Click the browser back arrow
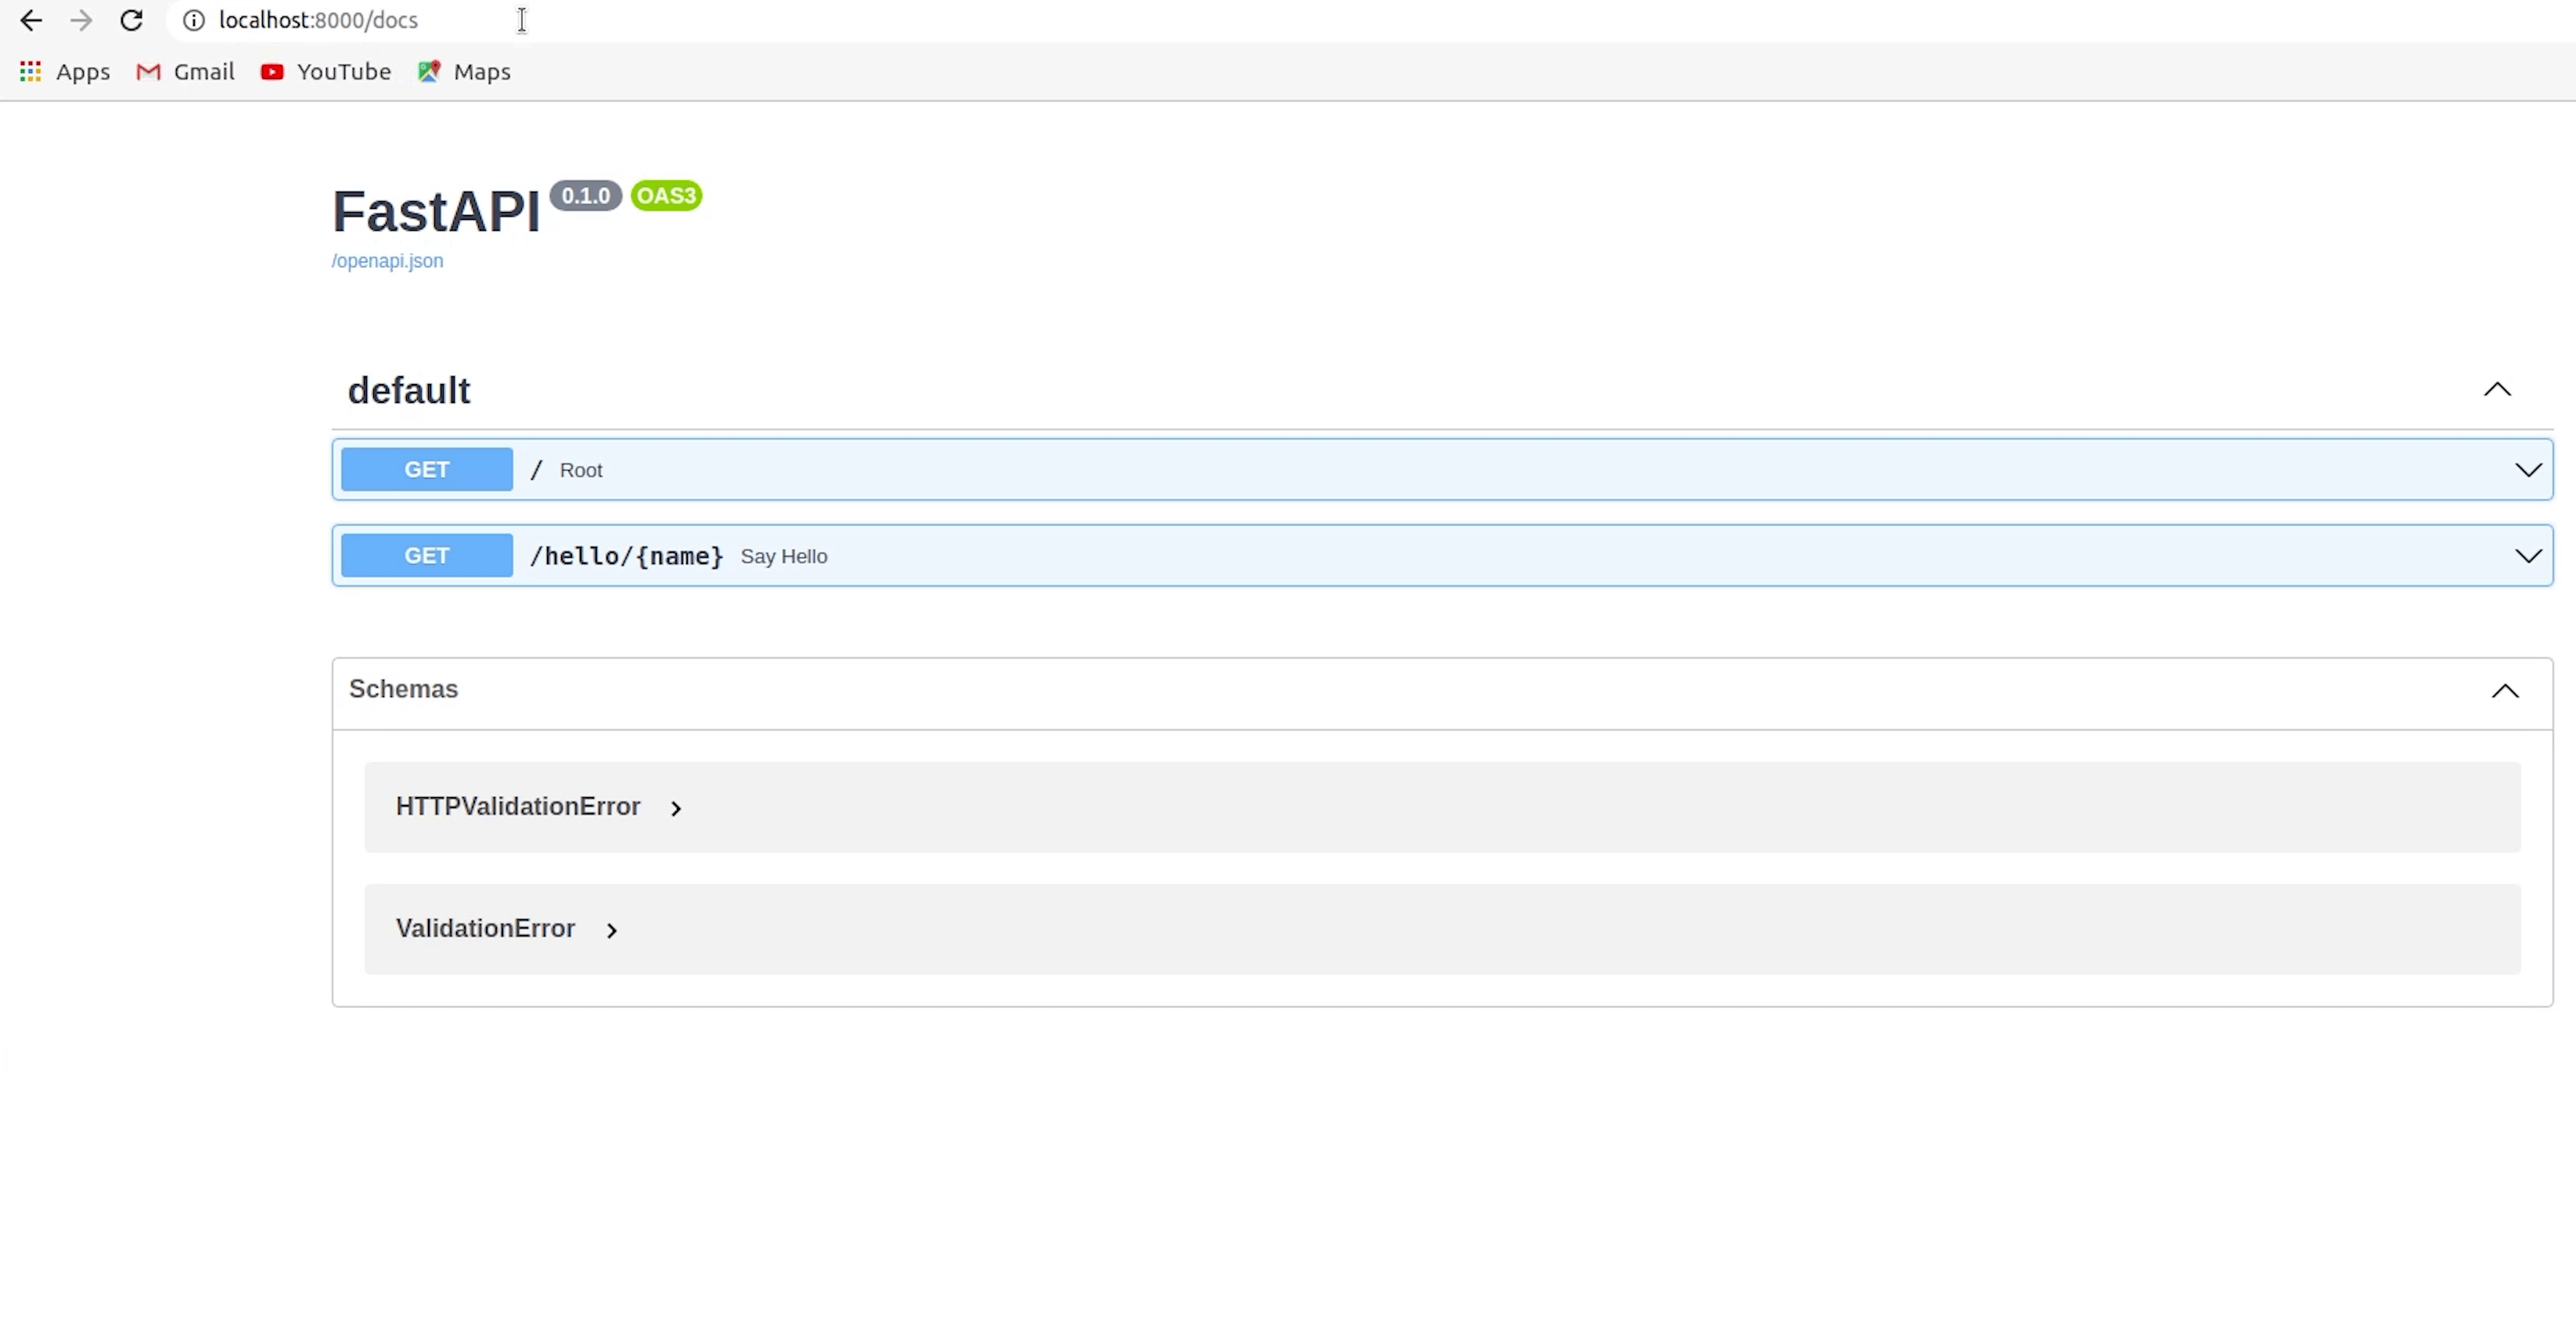This screenshot has width=2576, height=1333. coord(31,21)
